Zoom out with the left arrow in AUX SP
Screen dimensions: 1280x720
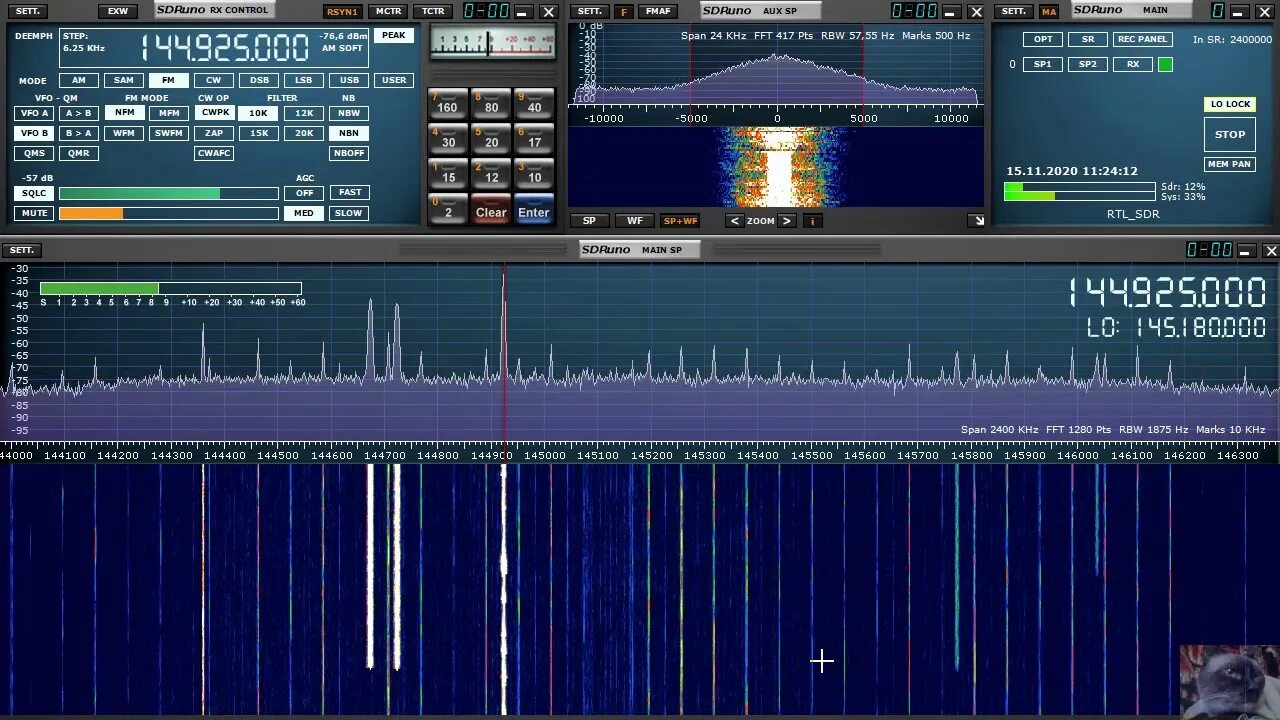[735, 221]
